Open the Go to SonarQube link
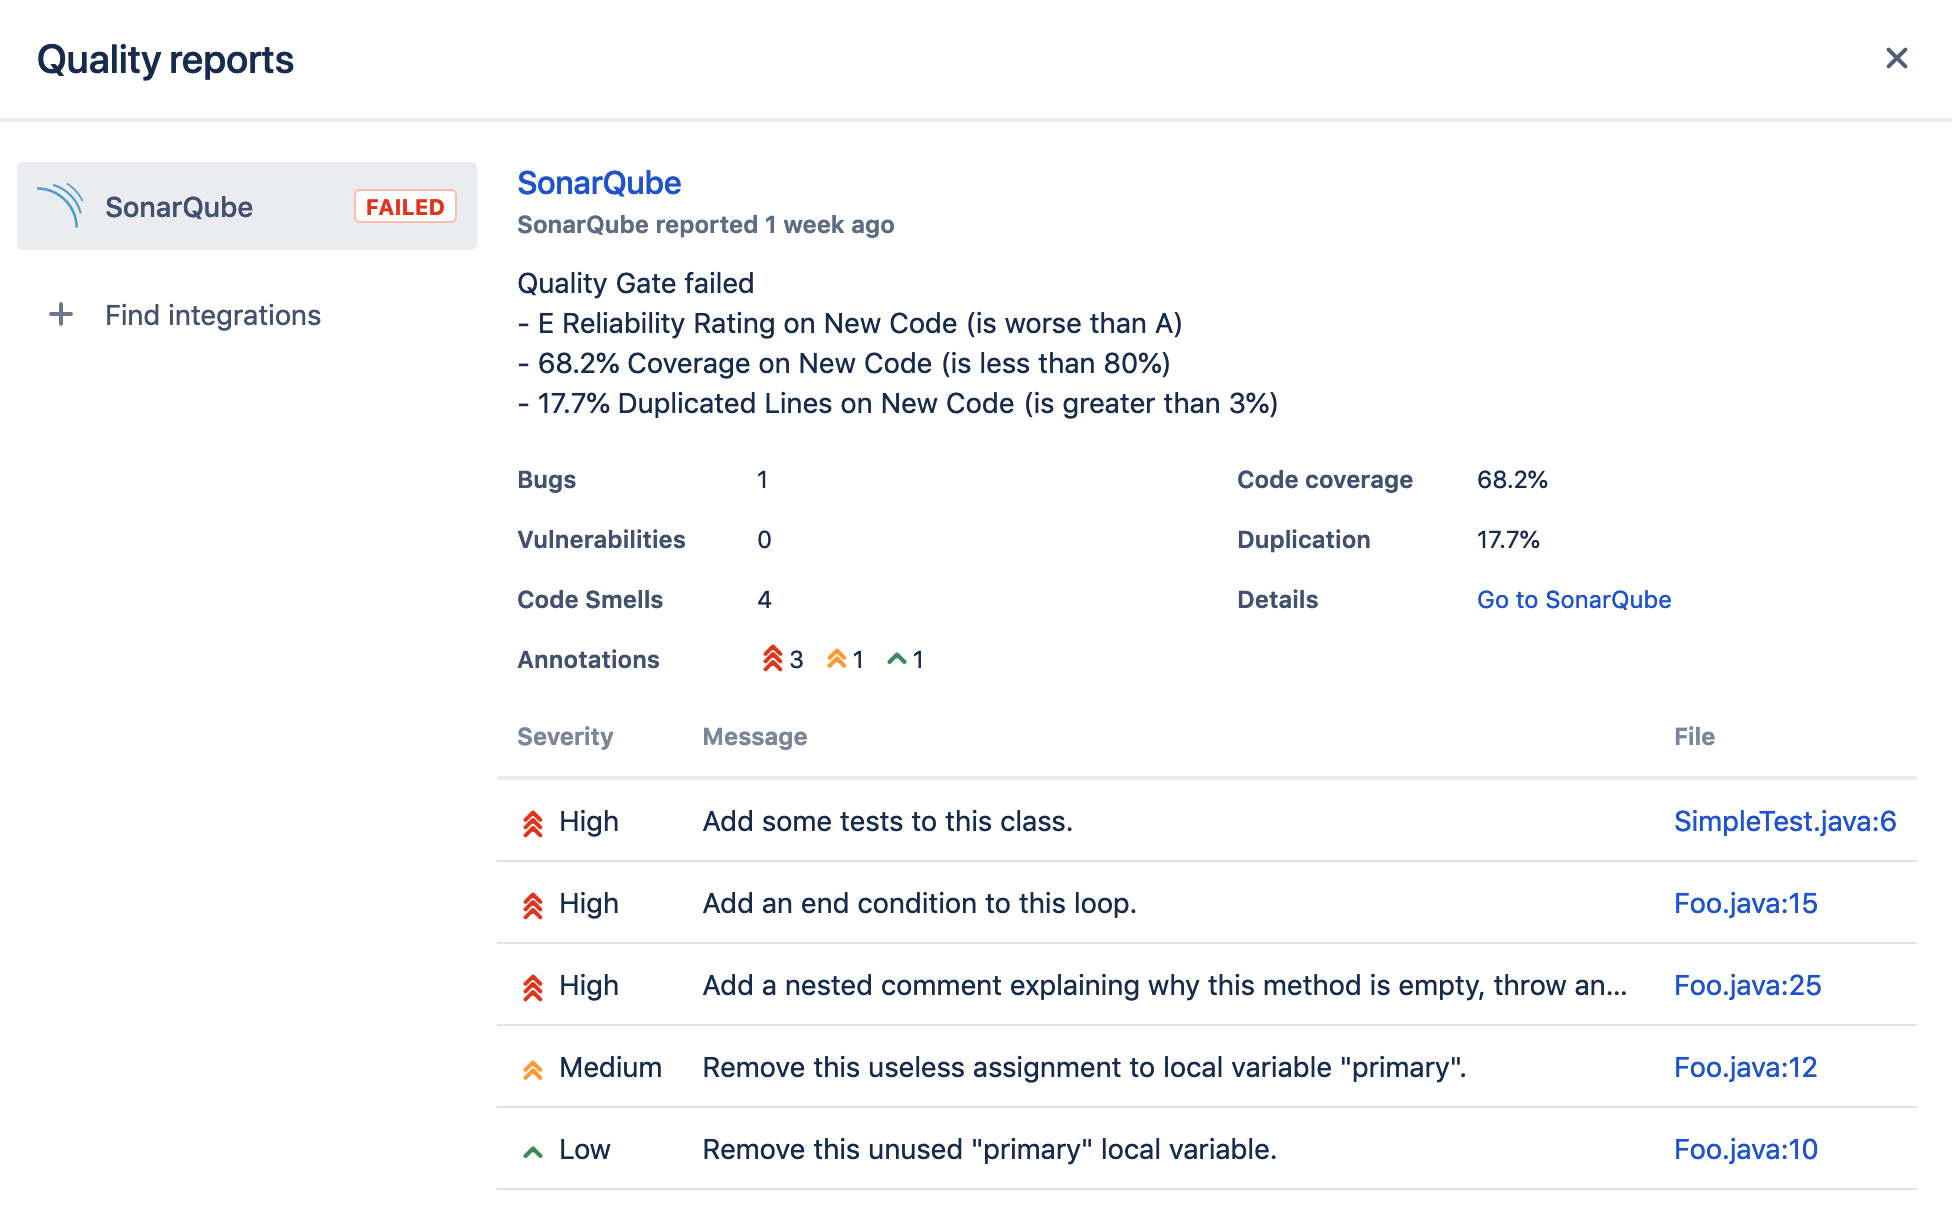 coord(1573,599)
